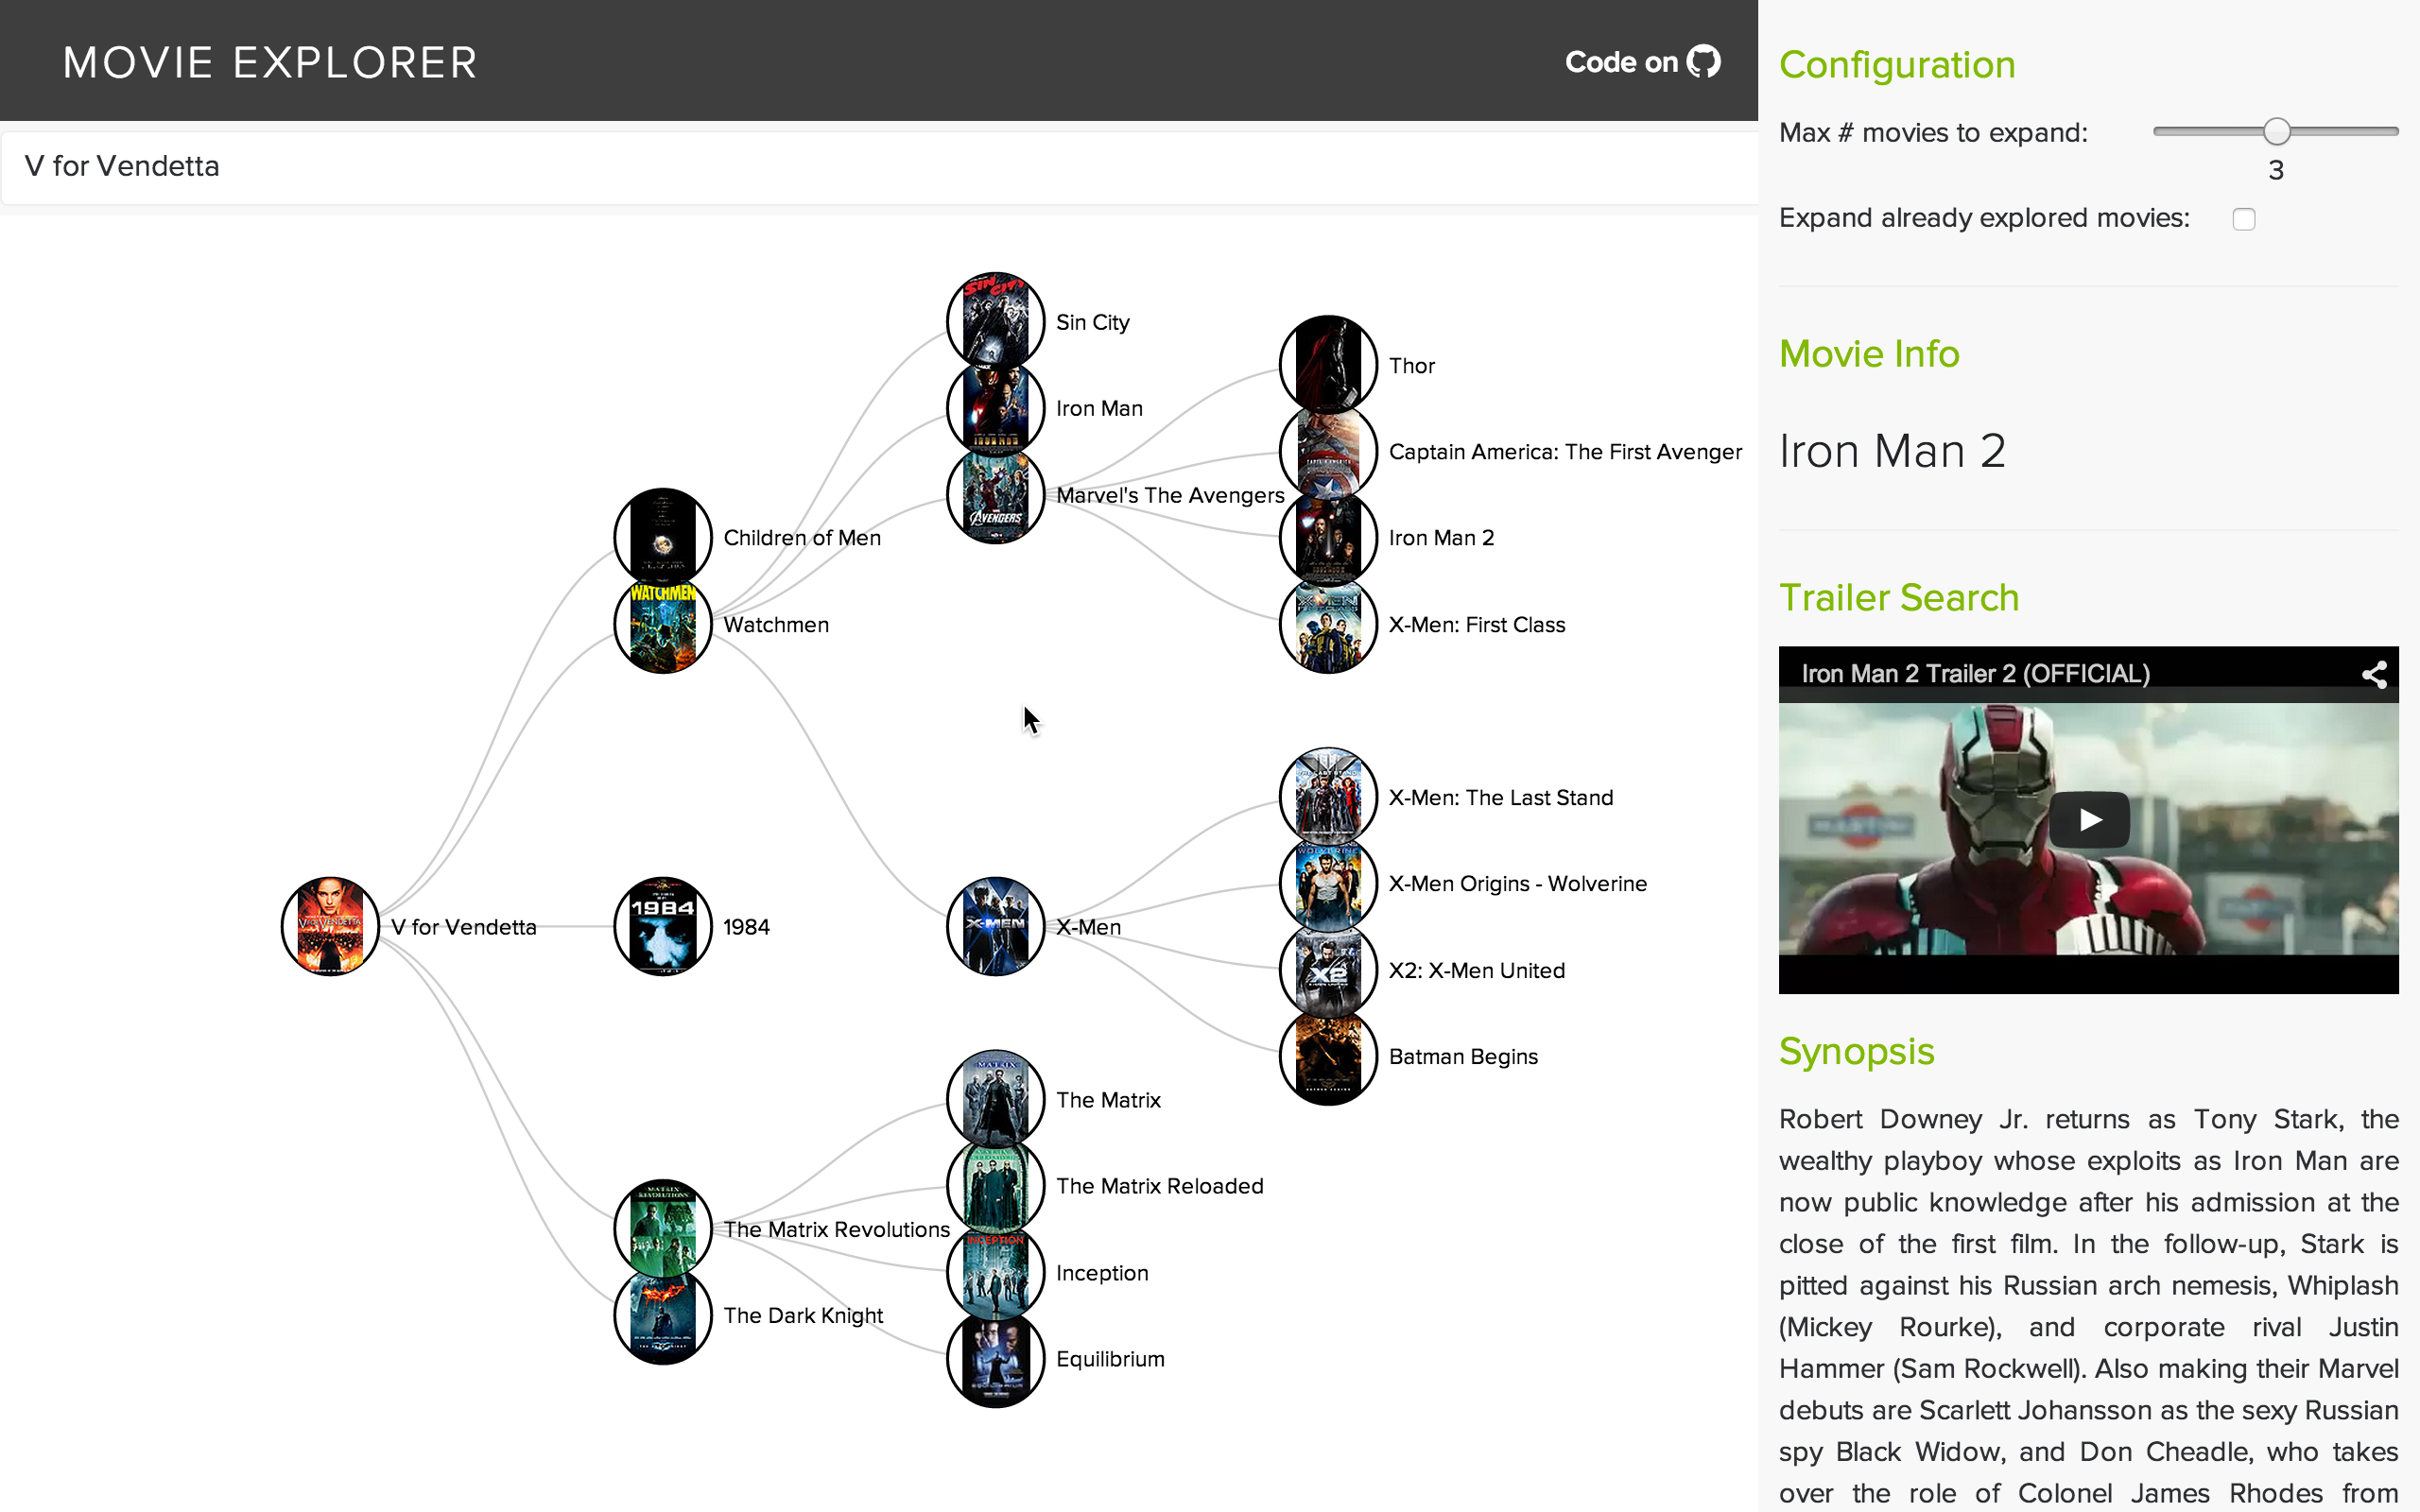The width and height of the screenshot is (2420, 1512).
Task: Open the 'Code on' GitHub link
Action: coord(1620,62)
